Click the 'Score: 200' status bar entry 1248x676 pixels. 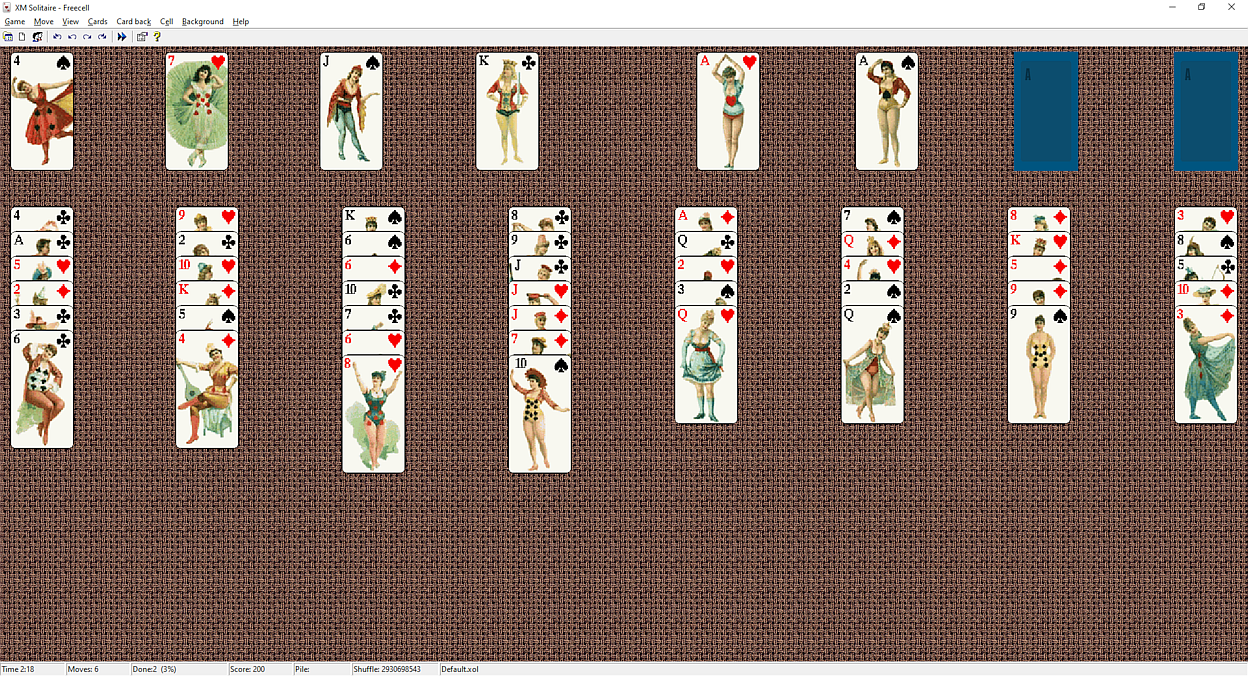click(260, 669)
